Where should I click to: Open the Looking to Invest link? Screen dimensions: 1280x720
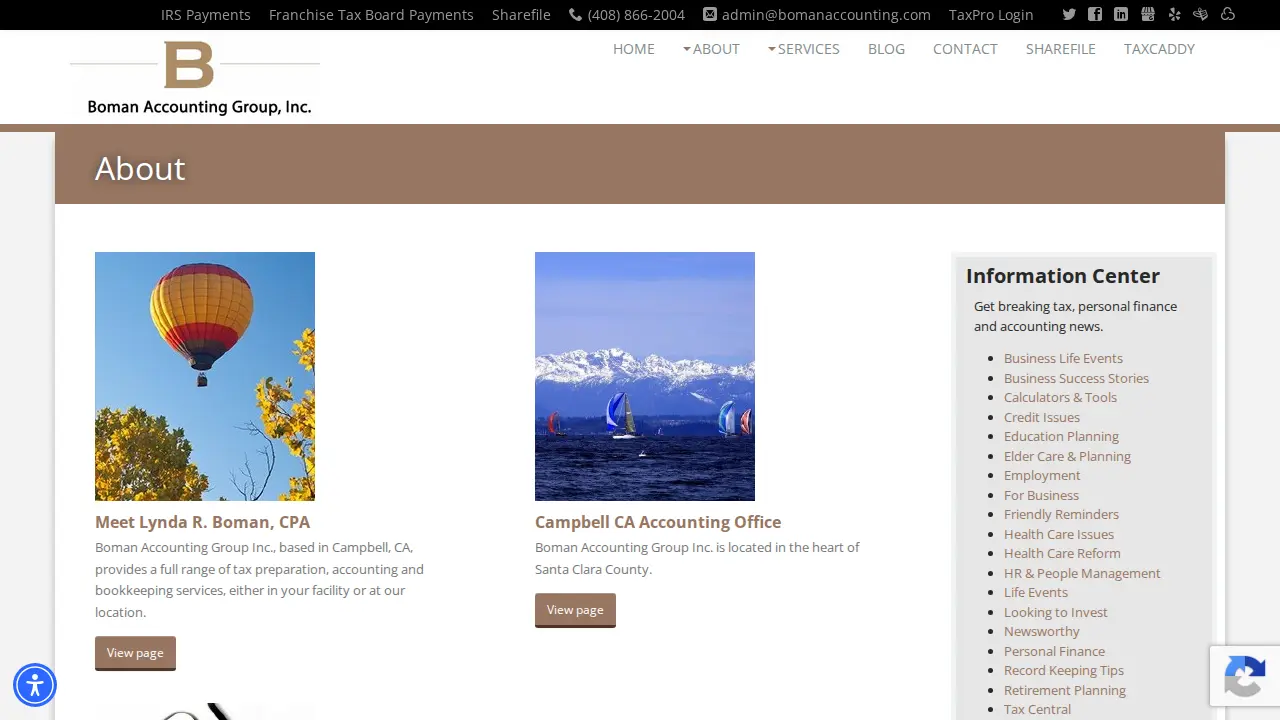coord(1056,612)
